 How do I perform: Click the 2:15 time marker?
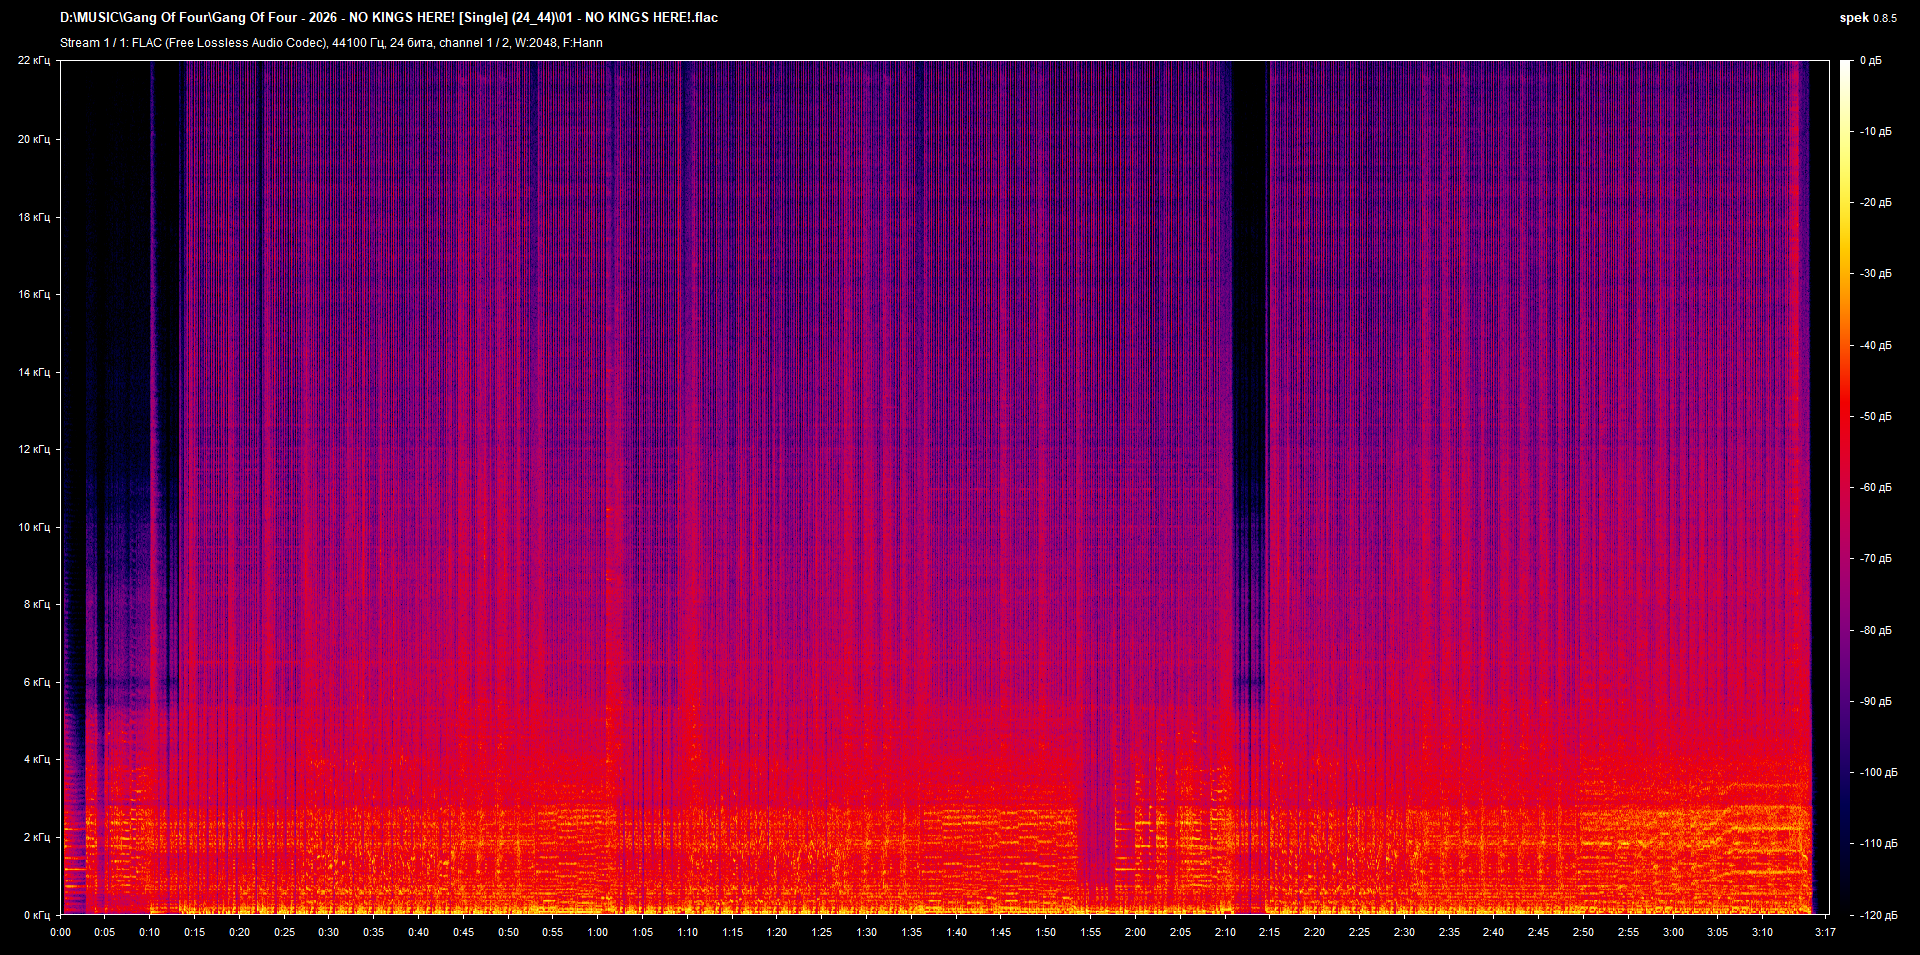point(1269,932)
